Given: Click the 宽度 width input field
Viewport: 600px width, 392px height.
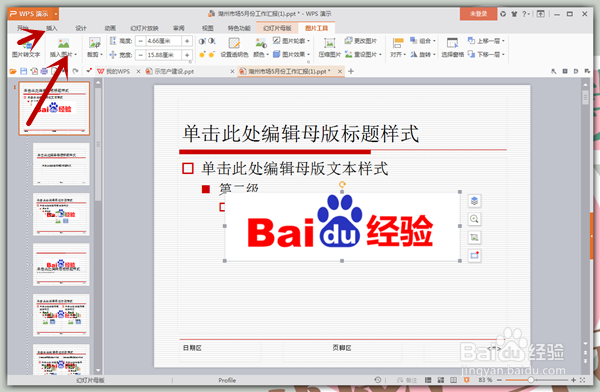Looking at the screenshot, I should [164, 55].
